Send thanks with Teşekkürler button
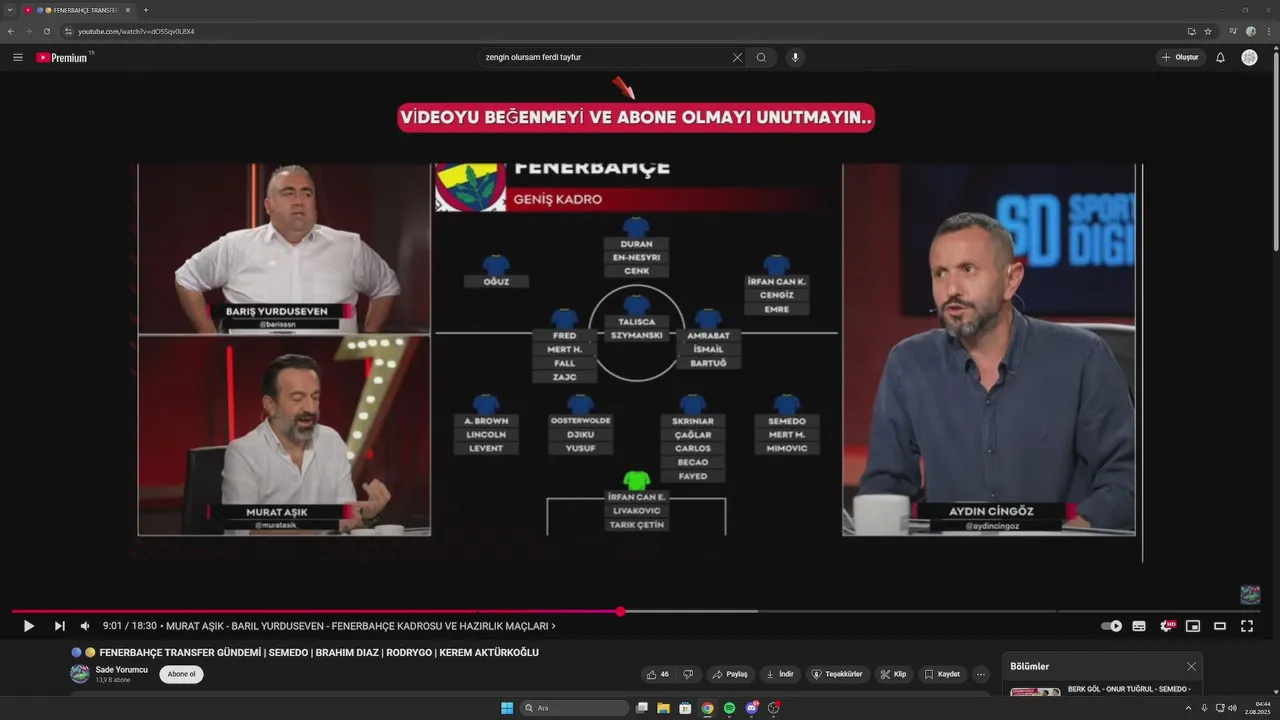 point(836,674)
